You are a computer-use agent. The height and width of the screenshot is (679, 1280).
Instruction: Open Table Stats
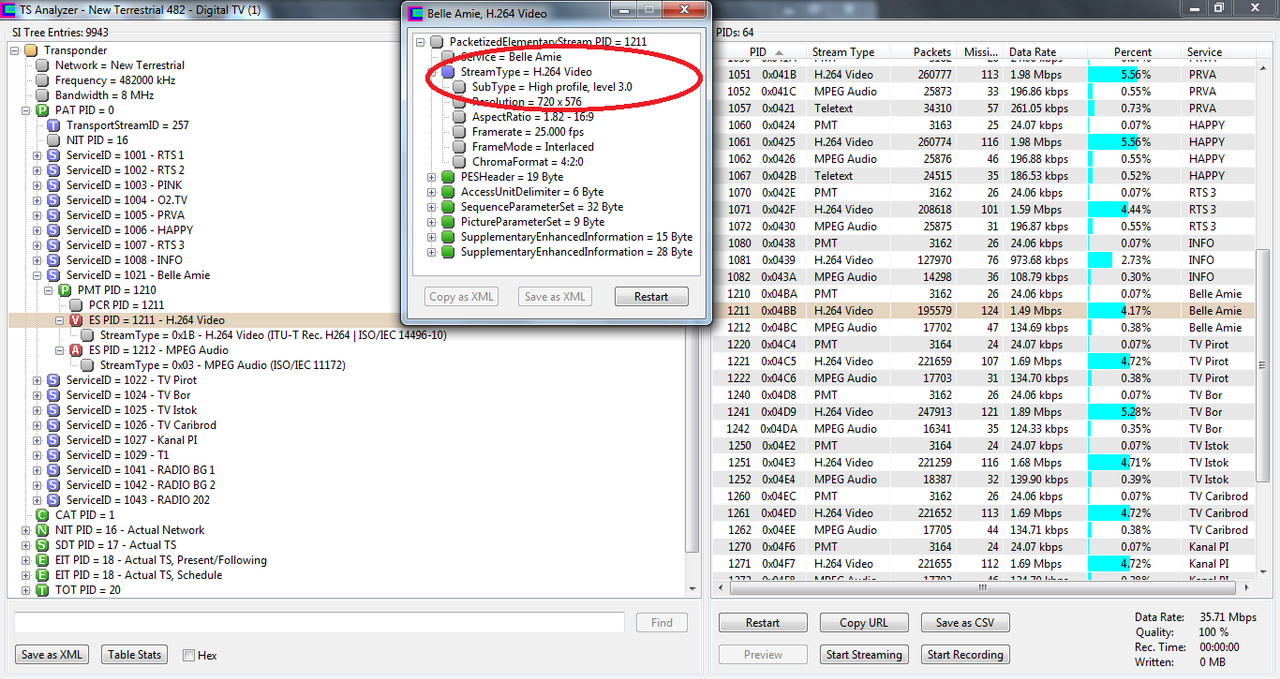pyautogui.click(x=135, y=655)
